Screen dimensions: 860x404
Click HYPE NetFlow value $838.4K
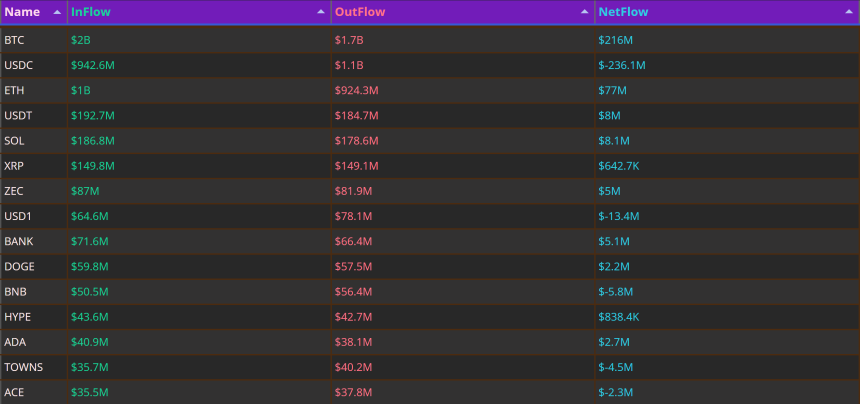pyautogui.click(x=619, y=317)
